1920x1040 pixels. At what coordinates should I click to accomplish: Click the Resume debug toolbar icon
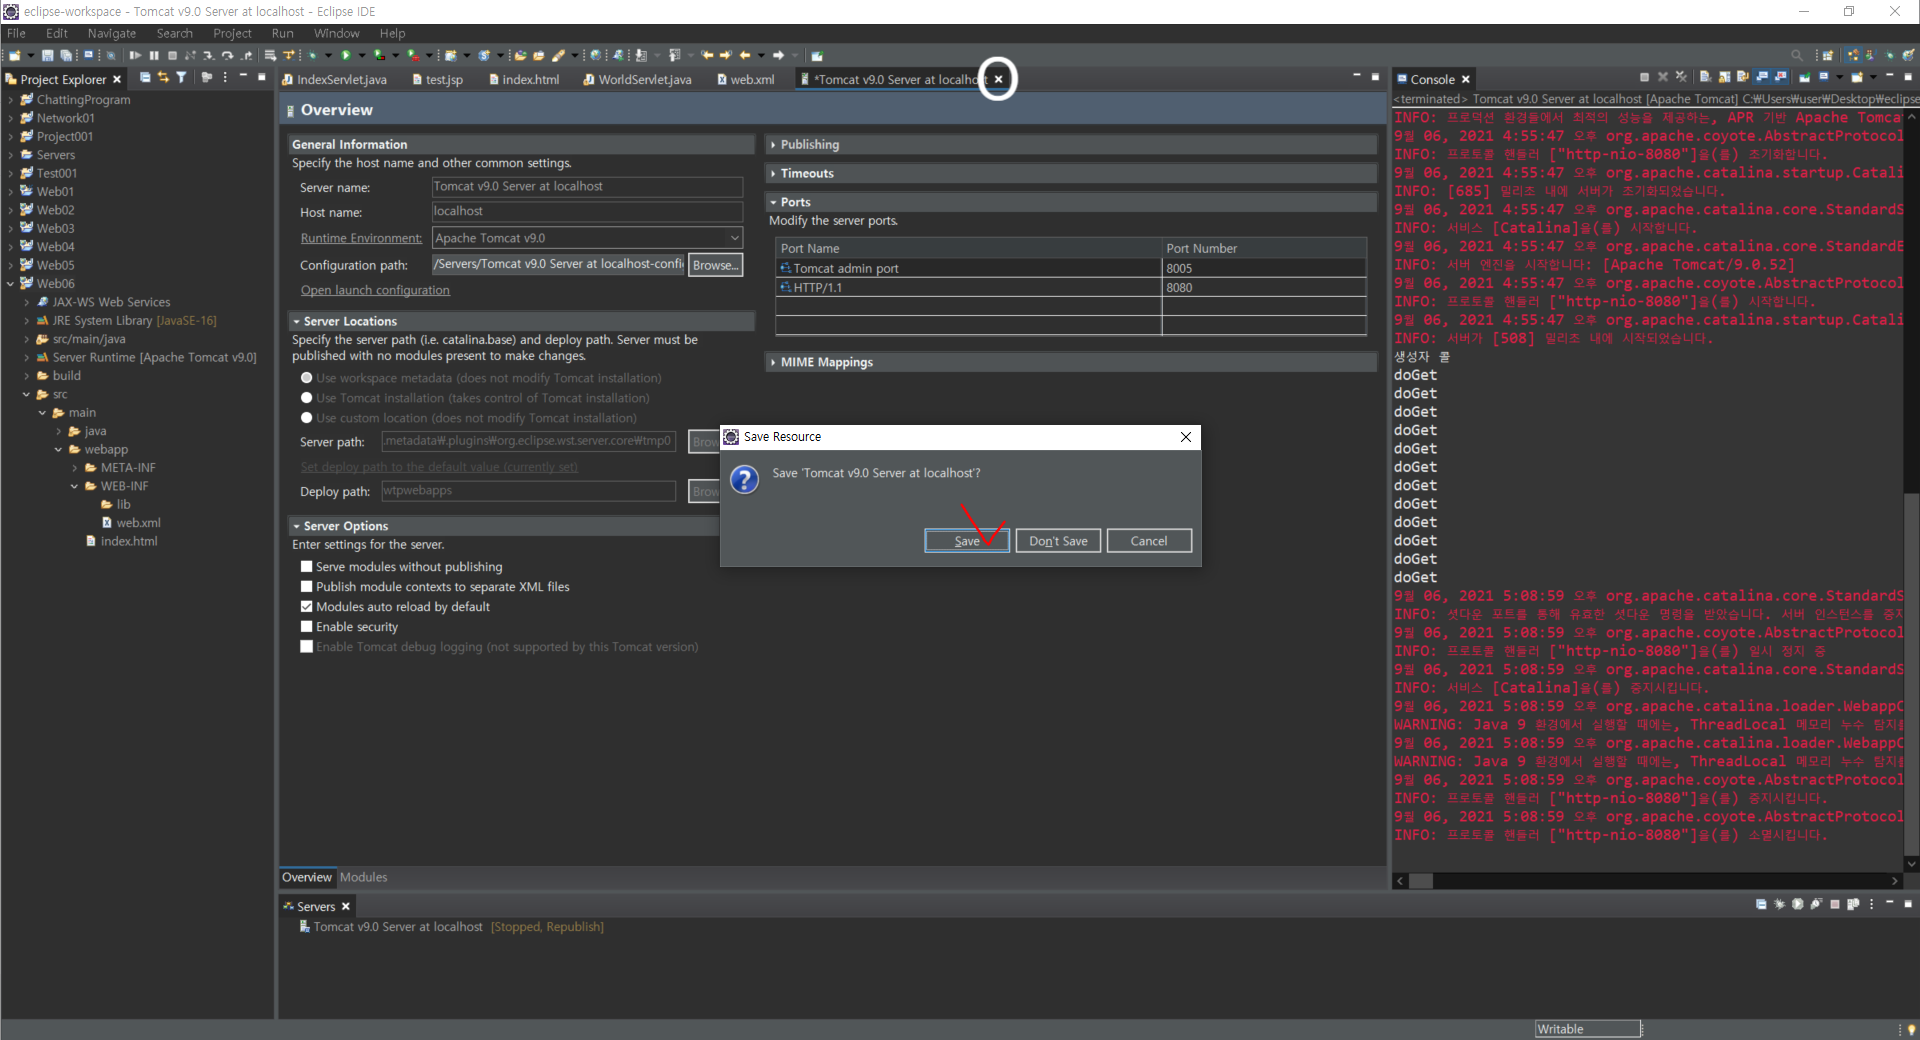[135, 55]
